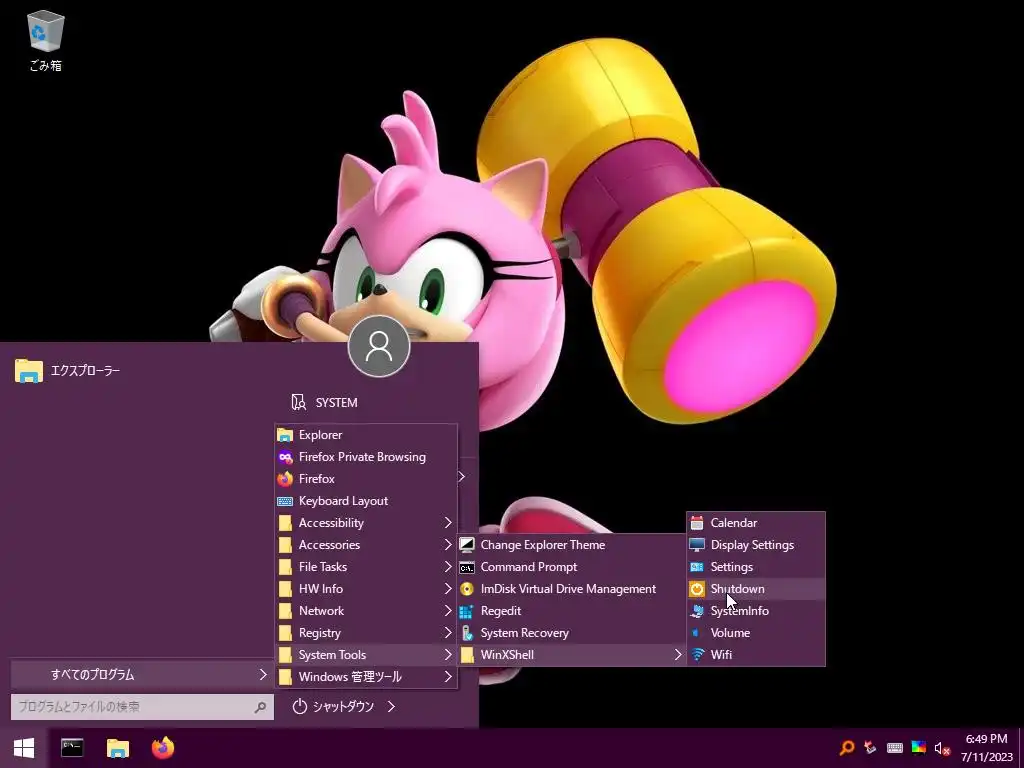This screenshot has width=1024, height=768.
Task: Expand the Accessories folder arrow
Action: tap(448, 545)
